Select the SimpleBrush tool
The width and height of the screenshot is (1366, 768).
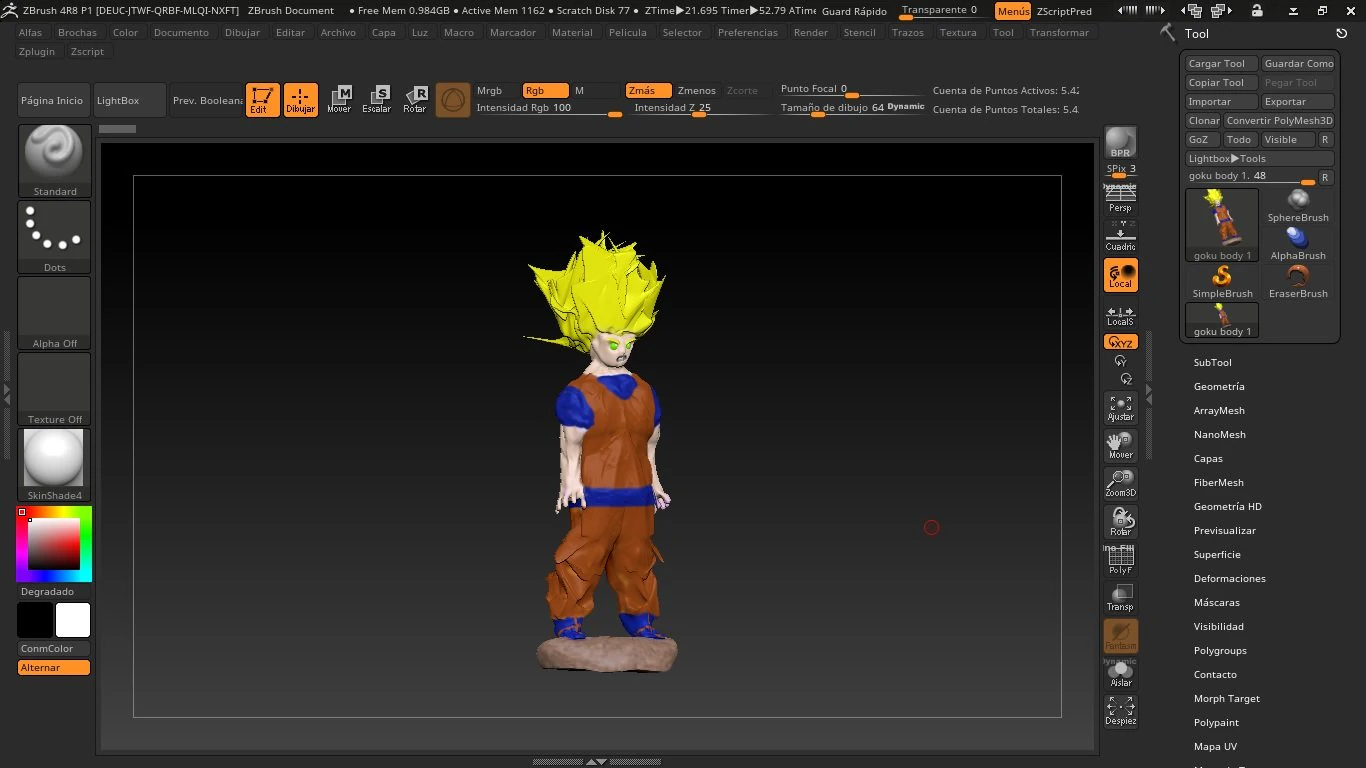[1222, 282]
